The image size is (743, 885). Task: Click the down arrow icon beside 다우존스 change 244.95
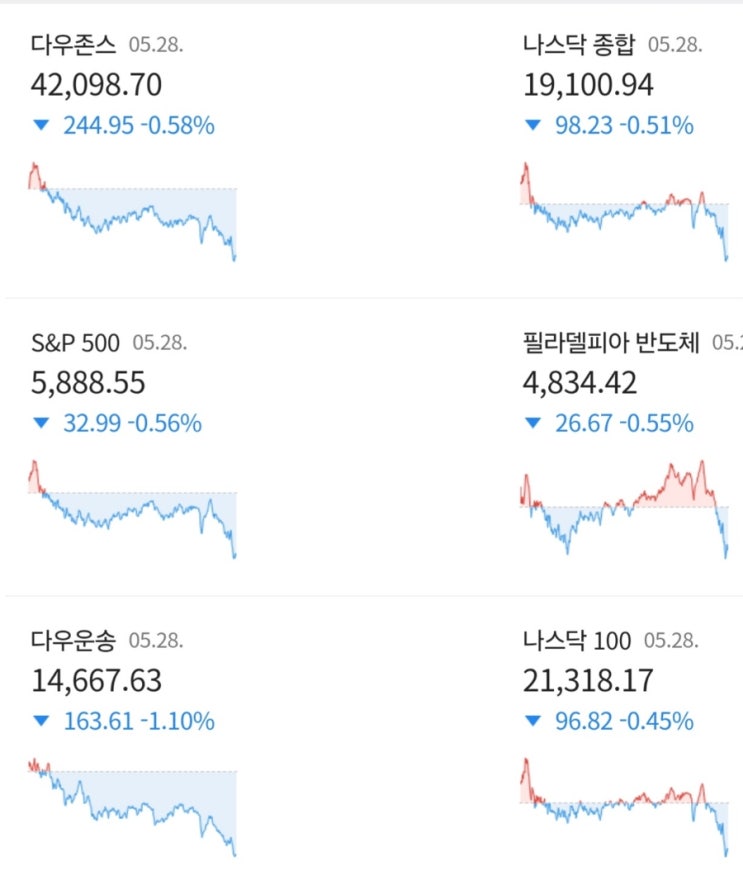[x=41, y=126]
